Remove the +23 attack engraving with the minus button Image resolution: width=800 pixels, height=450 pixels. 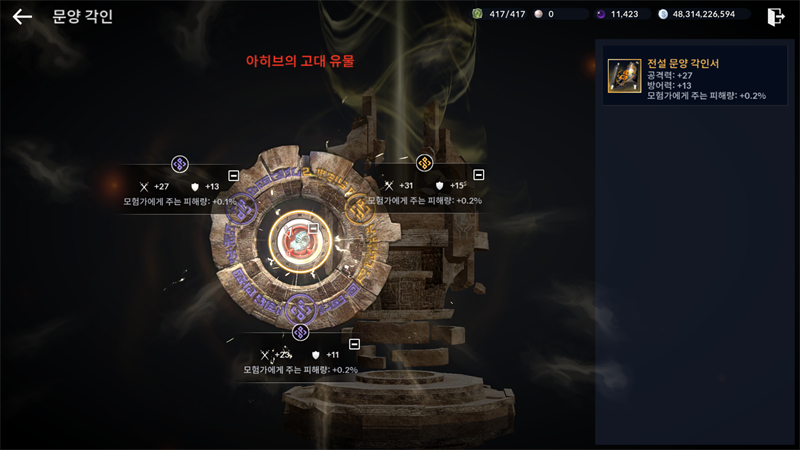pyautogui.click(x=354, y=344)
